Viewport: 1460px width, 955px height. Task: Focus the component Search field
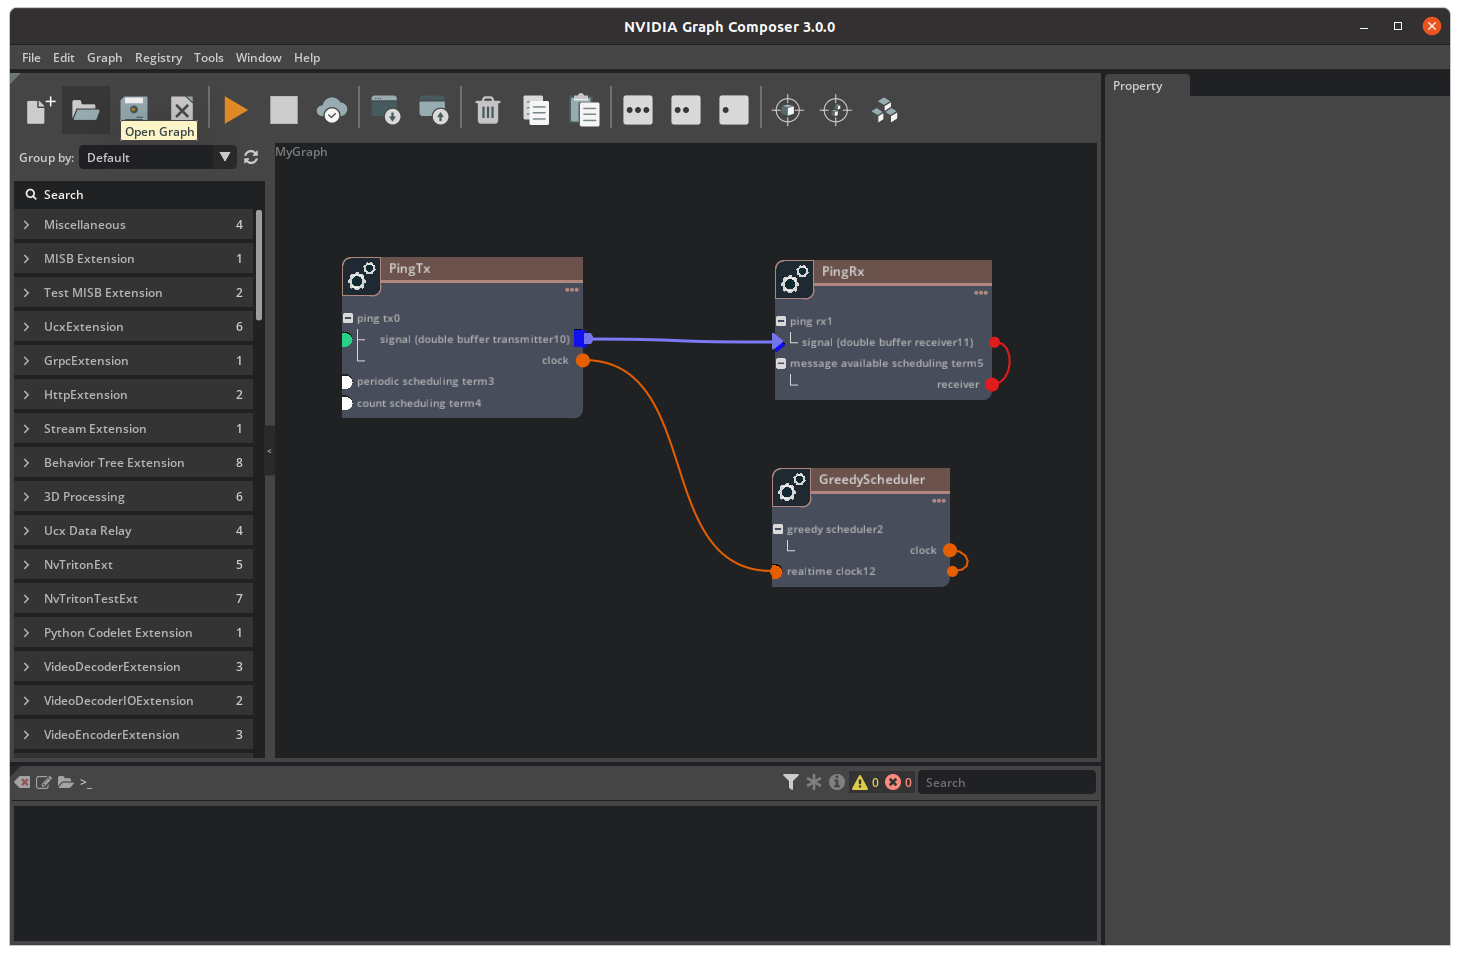[139, 194]
